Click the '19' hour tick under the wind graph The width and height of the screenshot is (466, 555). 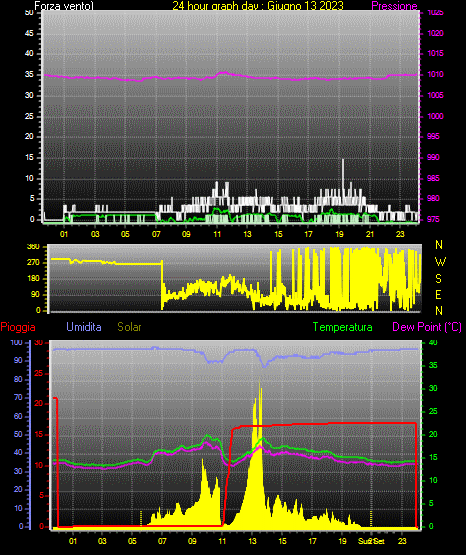tap(339, 234)
